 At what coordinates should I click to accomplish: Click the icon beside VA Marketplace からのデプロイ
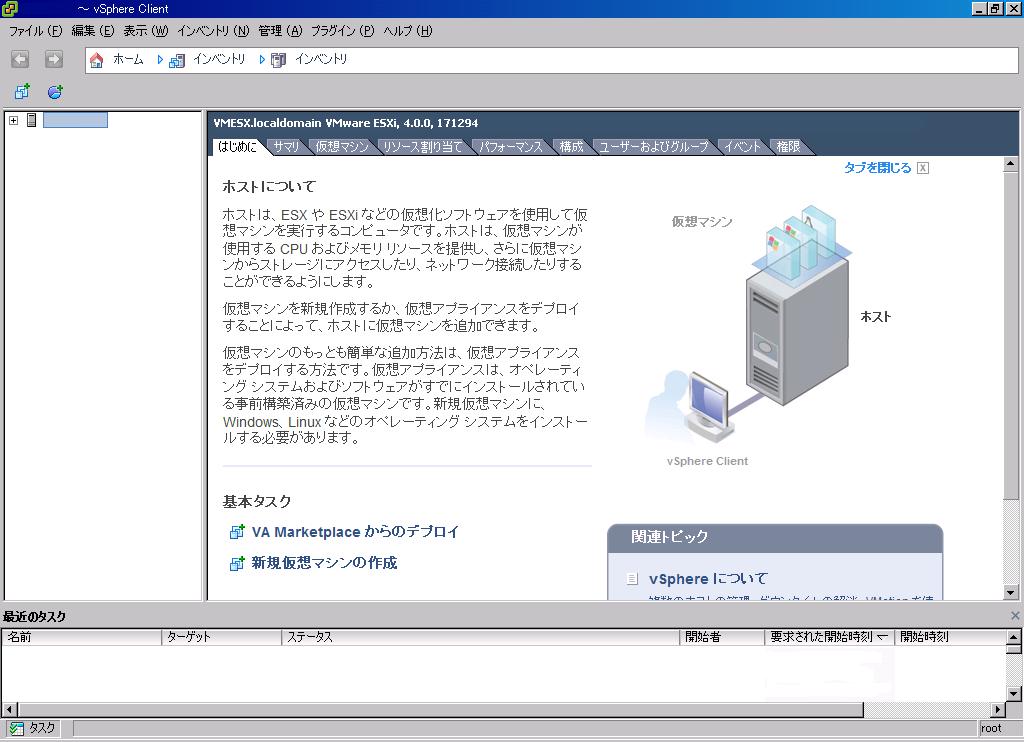tap(236, 532)
